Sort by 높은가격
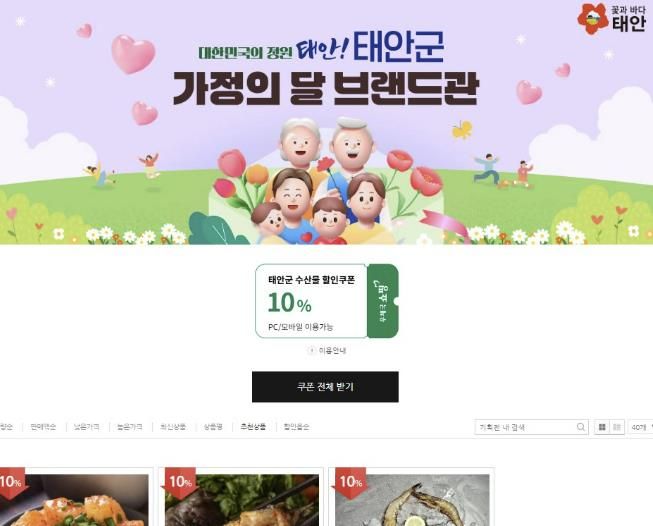 coord(130,427)
